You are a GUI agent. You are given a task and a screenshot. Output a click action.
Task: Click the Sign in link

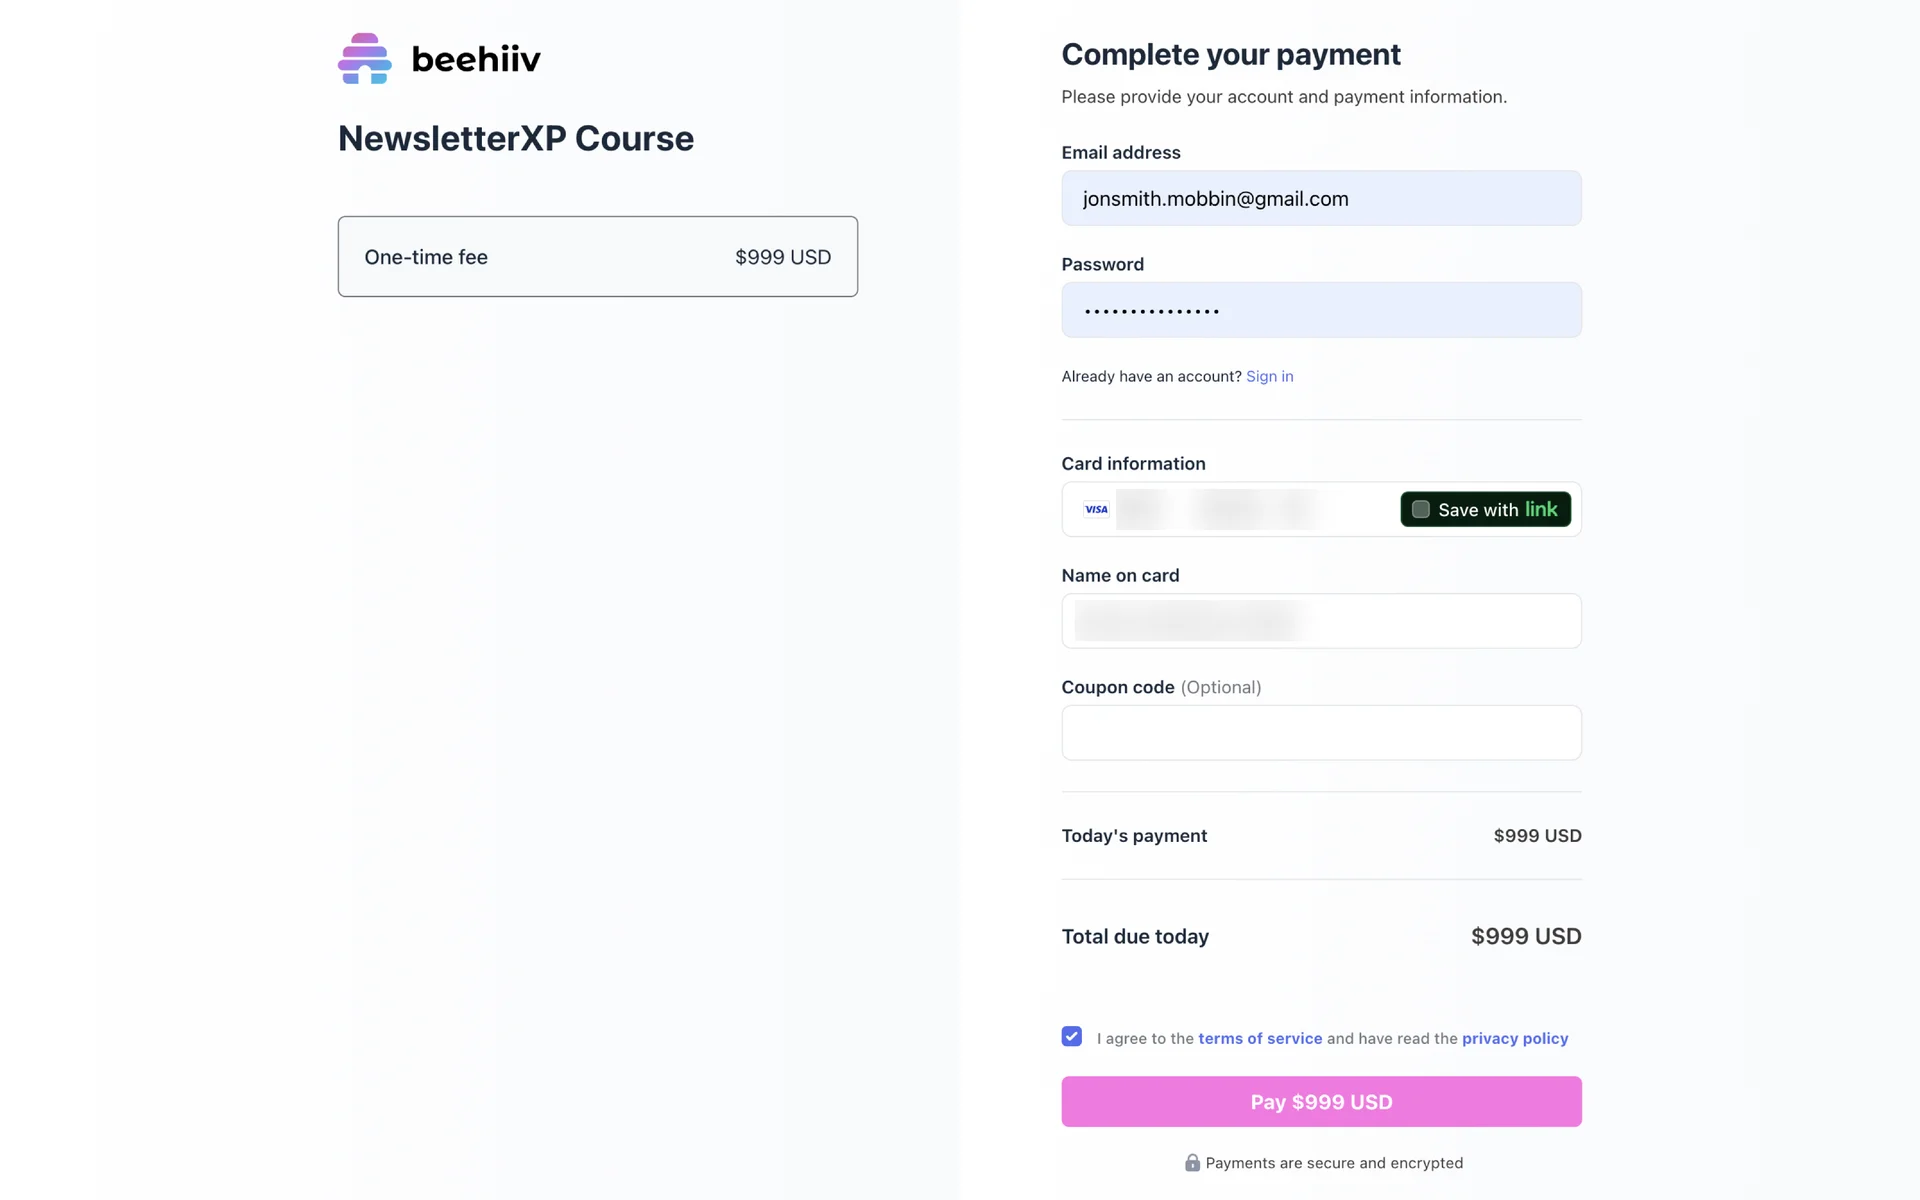[x=1269, y=377]
